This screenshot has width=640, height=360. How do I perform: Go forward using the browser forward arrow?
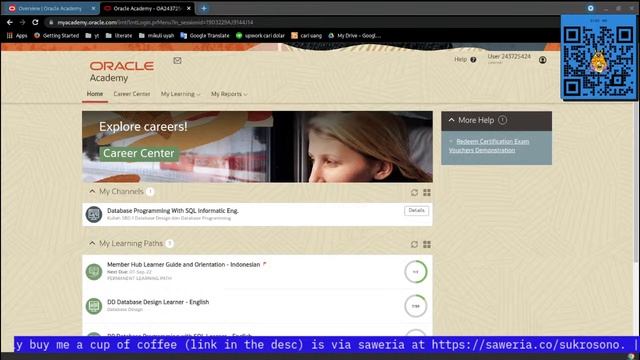point(22,22)
